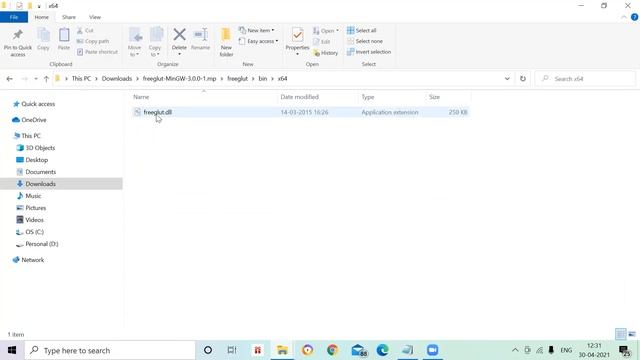Viewport: 640px width, 360px height.
Task: Click the Delete icon
Action: [179, 35]
